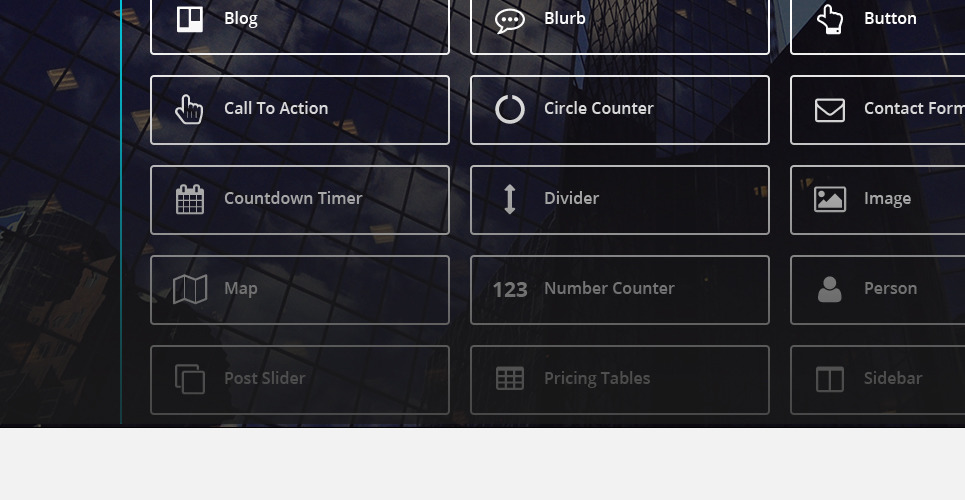Screen dimensions: 965x500
Task: Click the Contact Form envelope icon
Action: (830, 109)
